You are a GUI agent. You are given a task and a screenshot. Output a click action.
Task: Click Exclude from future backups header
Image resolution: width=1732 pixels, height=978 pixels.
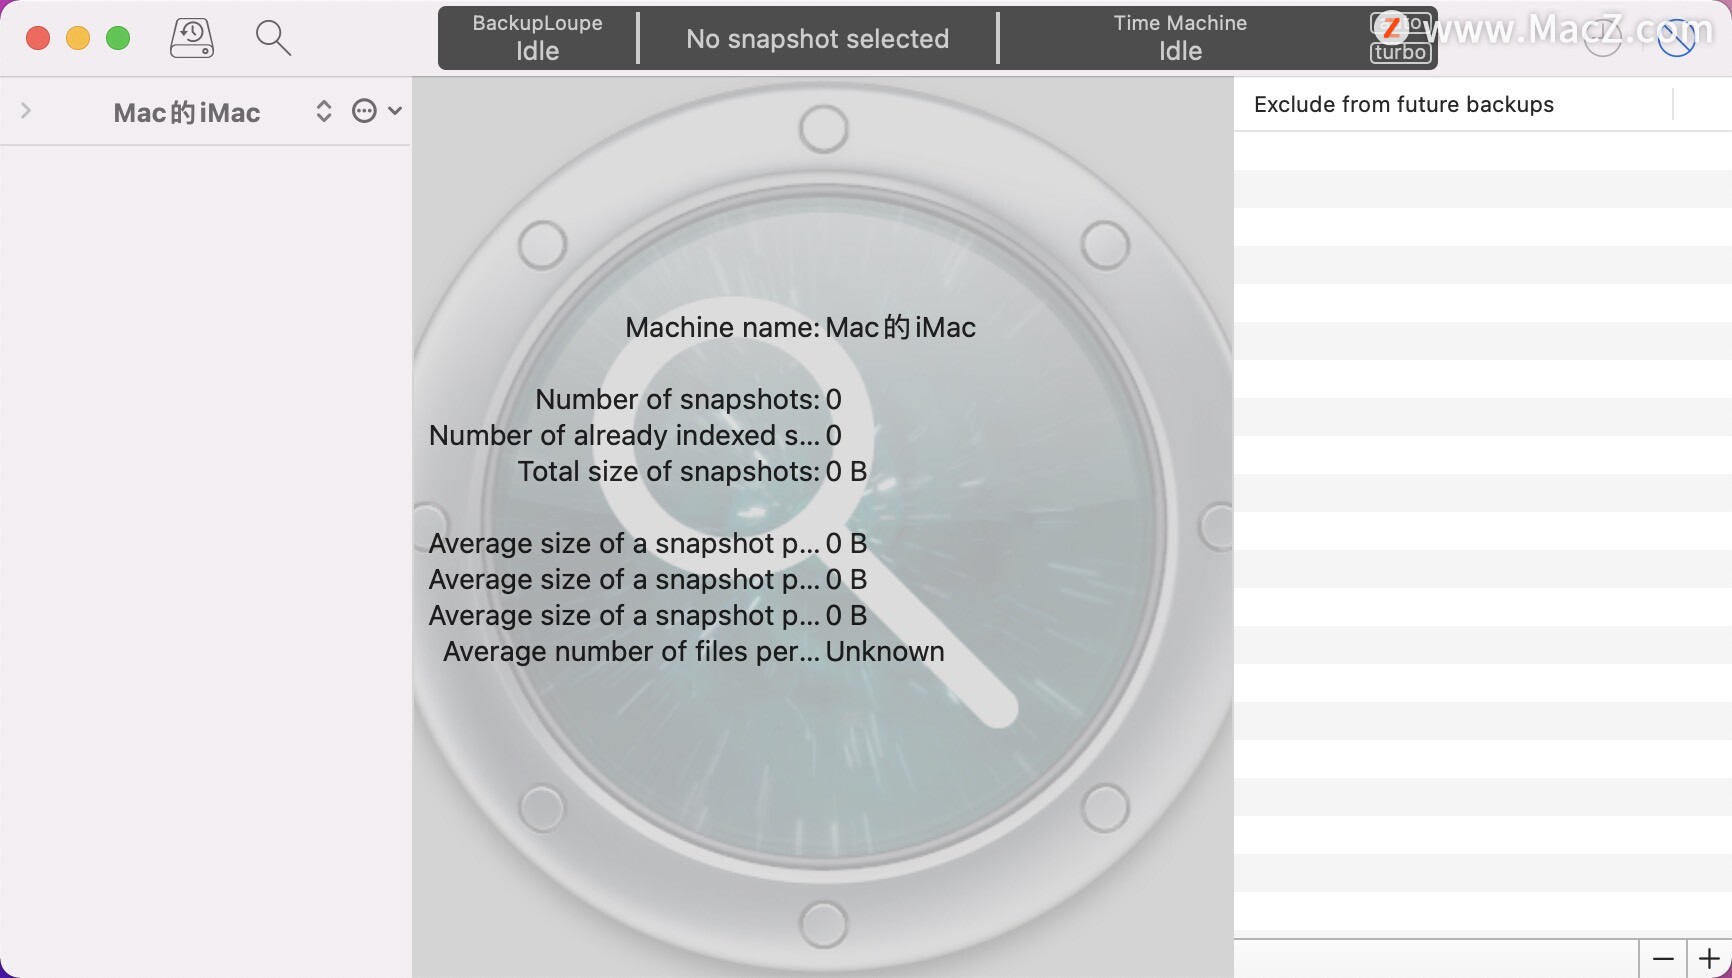click(x=1404, y=104)
